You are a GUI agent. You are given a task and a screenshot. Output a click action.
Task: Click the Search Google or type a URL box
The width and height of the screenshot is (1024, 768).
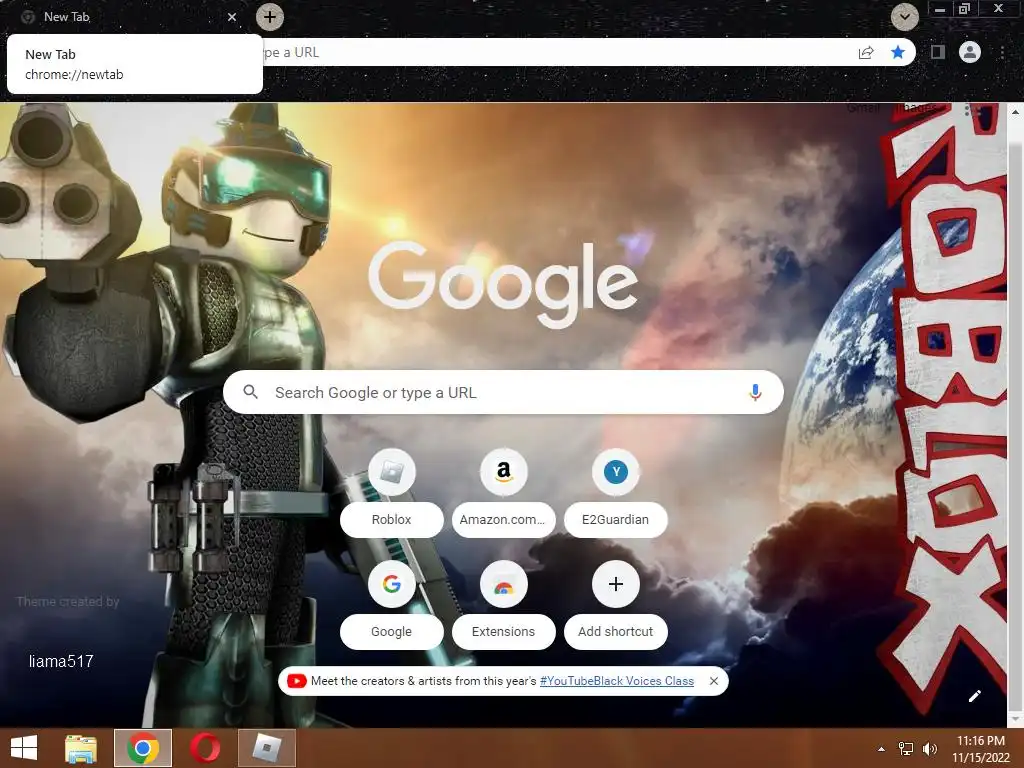pos(503,392)
